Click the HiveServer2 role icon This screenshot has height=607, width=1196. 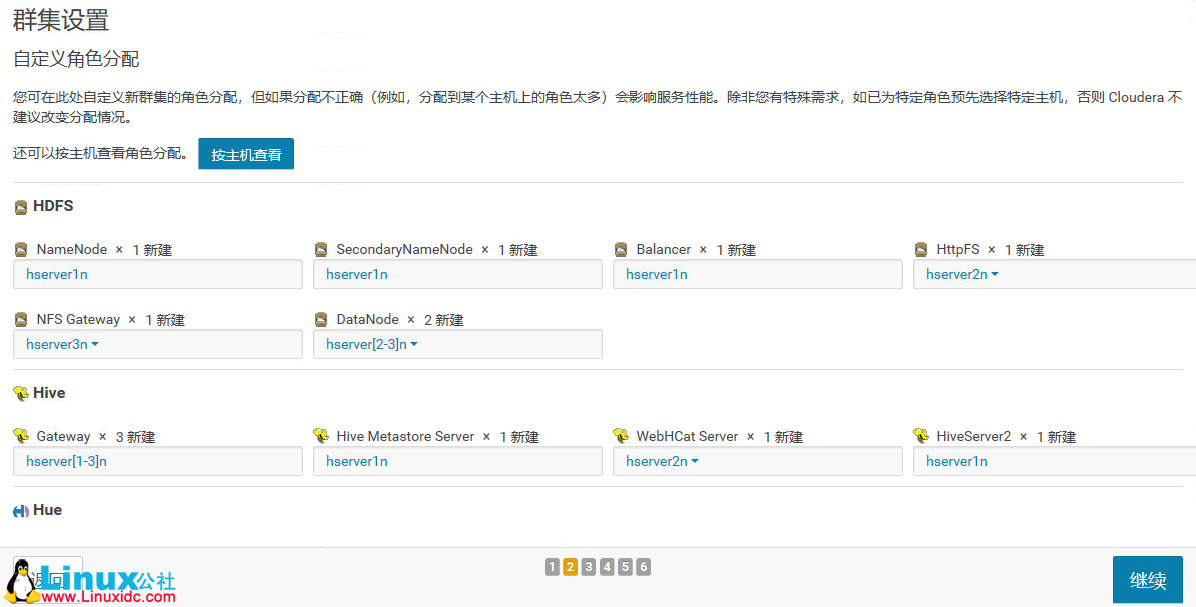click(x=921, y=436)
